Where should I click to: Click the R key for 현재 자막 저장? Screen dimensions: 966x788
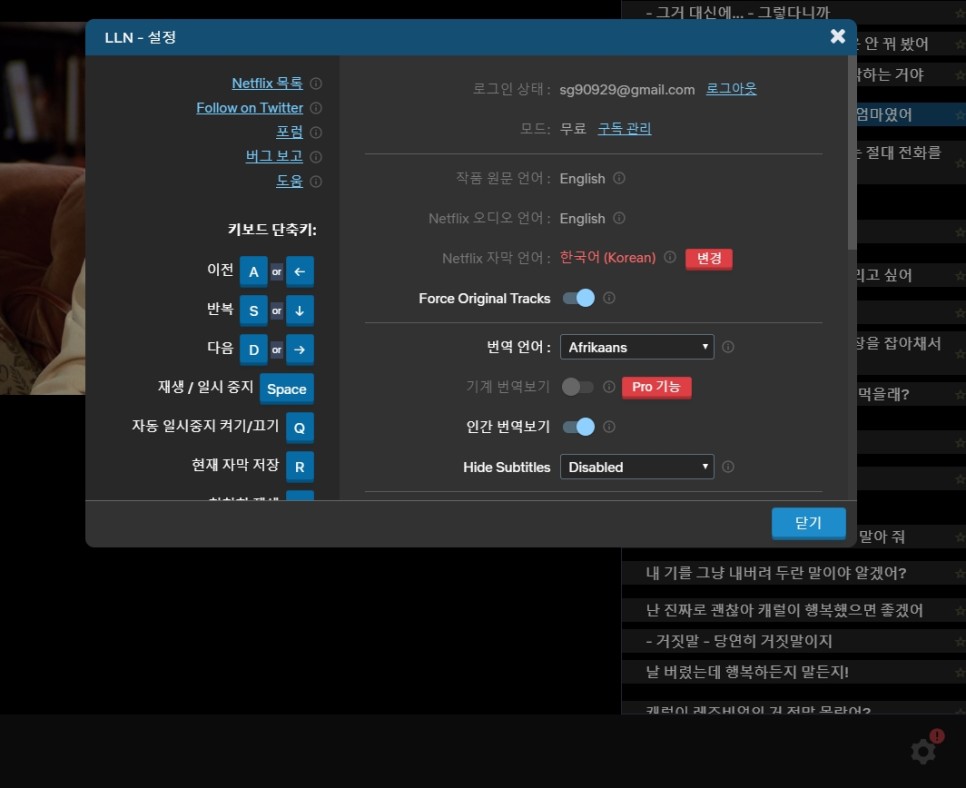pyautogui.click(x=300, y=466)
